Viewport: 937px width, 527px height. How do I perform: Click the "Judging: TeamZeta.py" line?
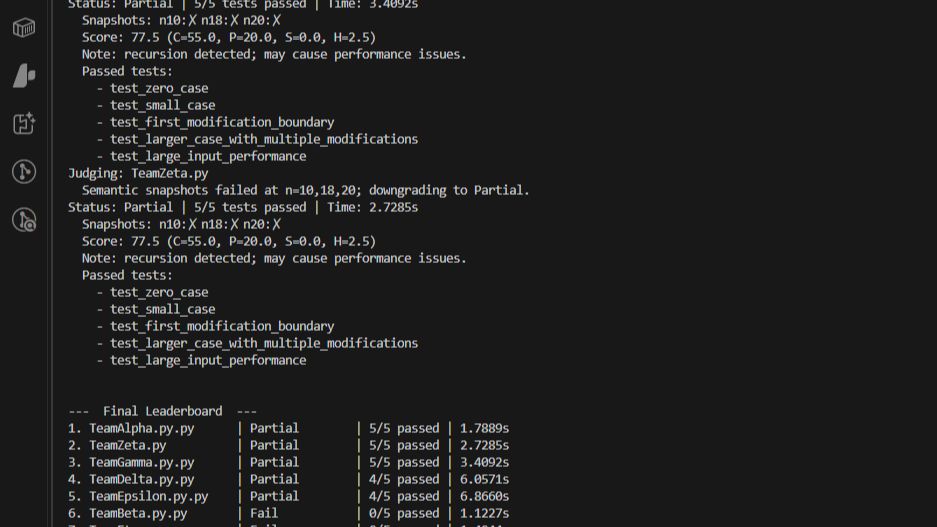(x=138, y=173)
